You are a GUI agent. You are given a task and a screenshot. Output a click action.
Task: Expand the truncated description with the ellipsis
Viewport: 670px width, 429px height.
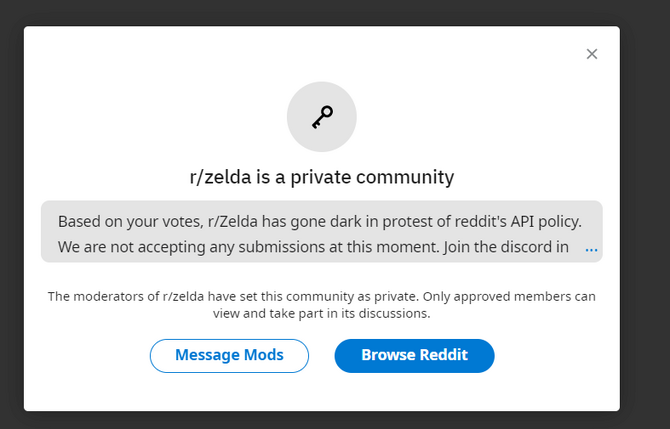point(591,248)
